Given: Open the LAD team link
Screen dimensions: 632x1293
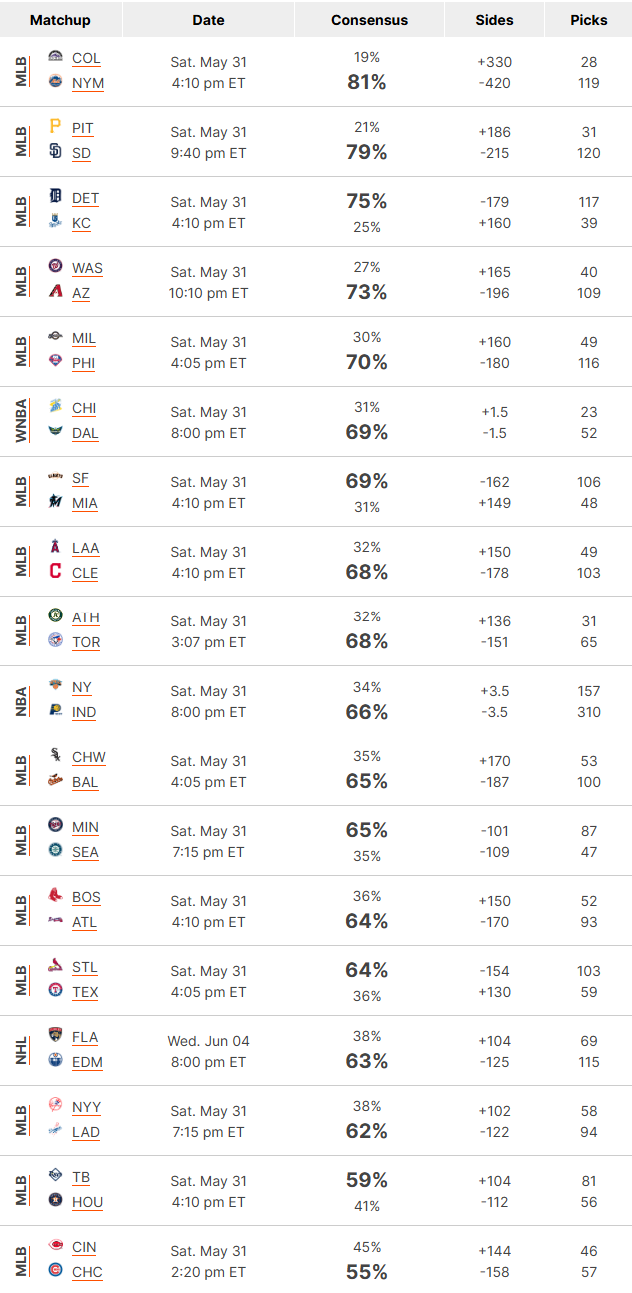Looking at the screenshot, I should coord(86,1132).
